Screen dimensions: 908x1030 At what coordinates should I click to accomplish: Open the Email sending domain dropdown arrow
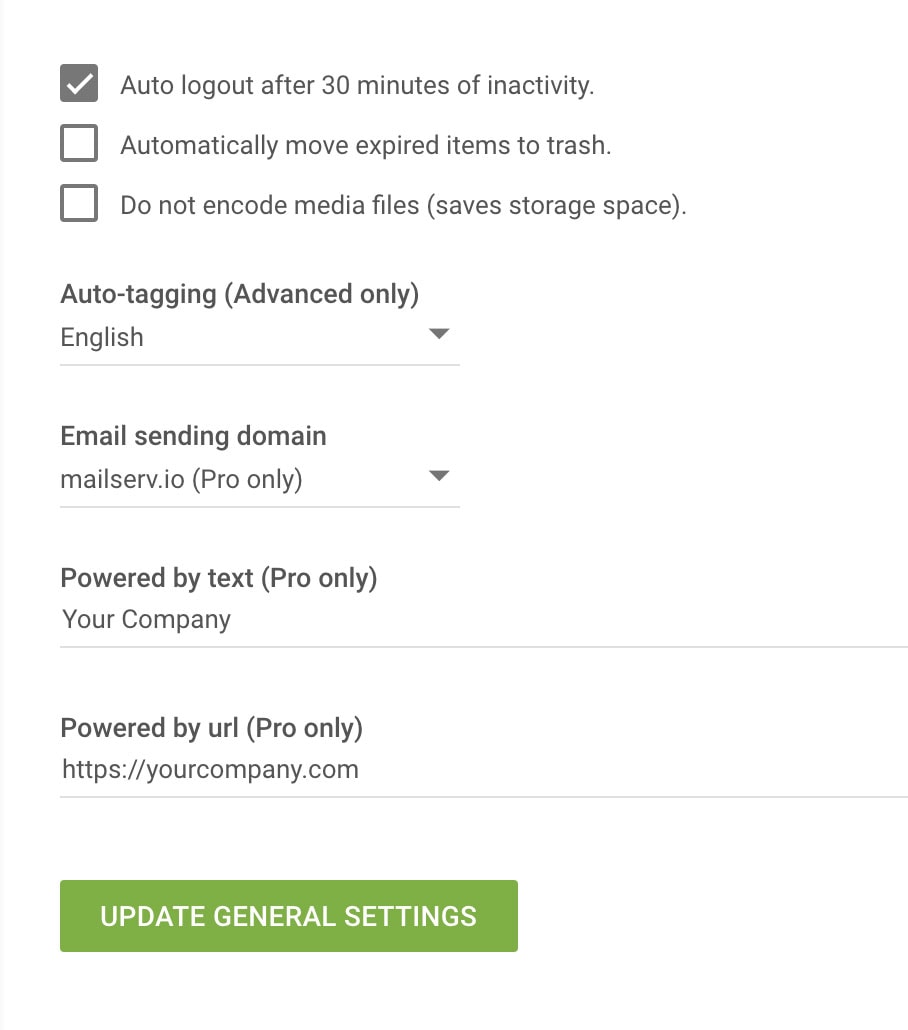(438, 476)
